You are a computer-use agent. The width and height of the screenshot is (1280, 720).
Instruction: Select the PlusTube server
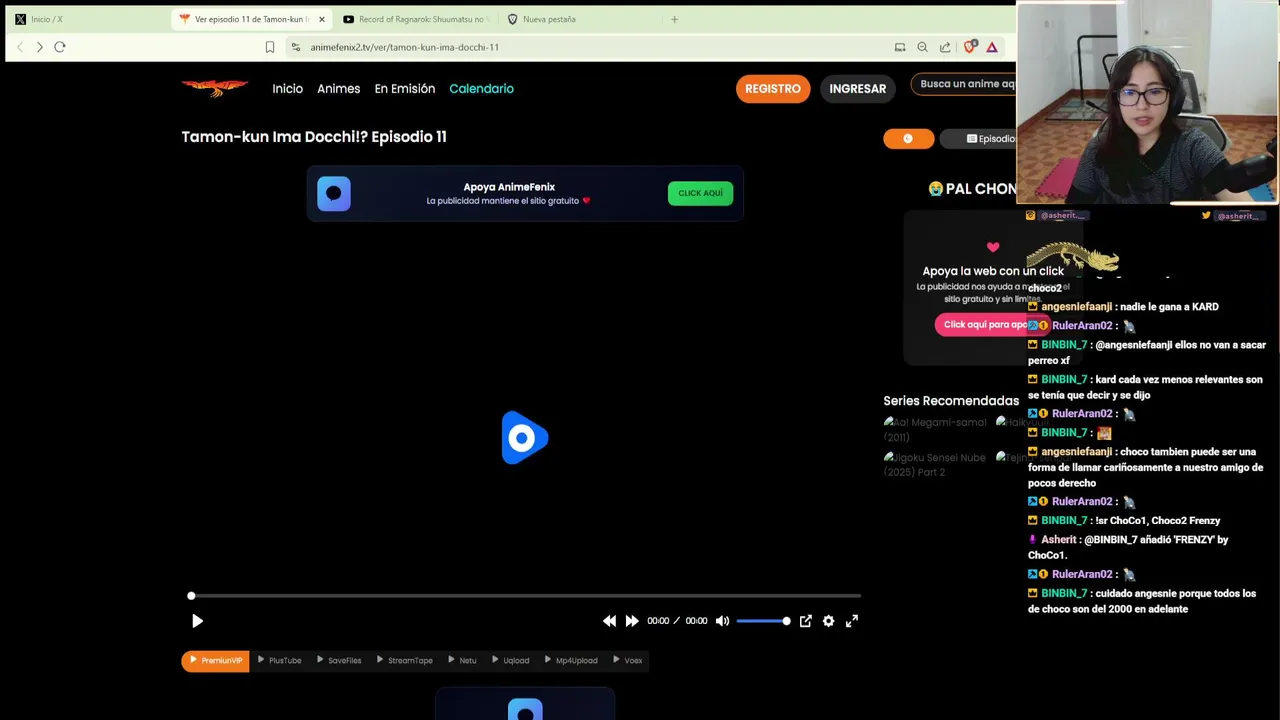pos(279,660)
